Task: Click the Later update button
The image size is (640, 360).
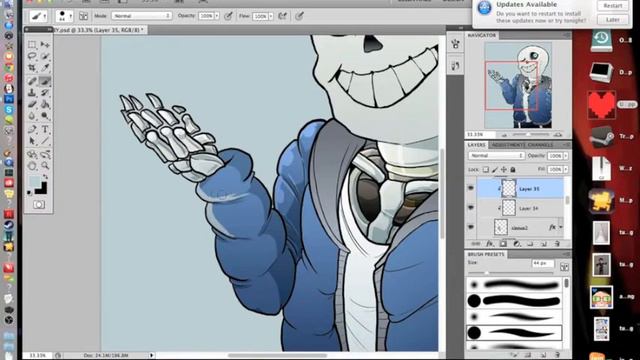Action: tap(613, 19)
